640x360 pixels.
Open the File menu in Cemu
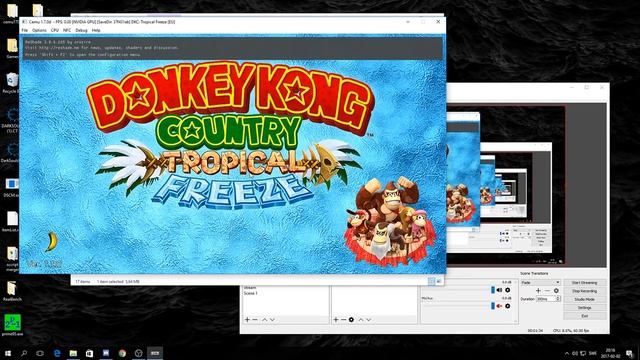[24, 30]
